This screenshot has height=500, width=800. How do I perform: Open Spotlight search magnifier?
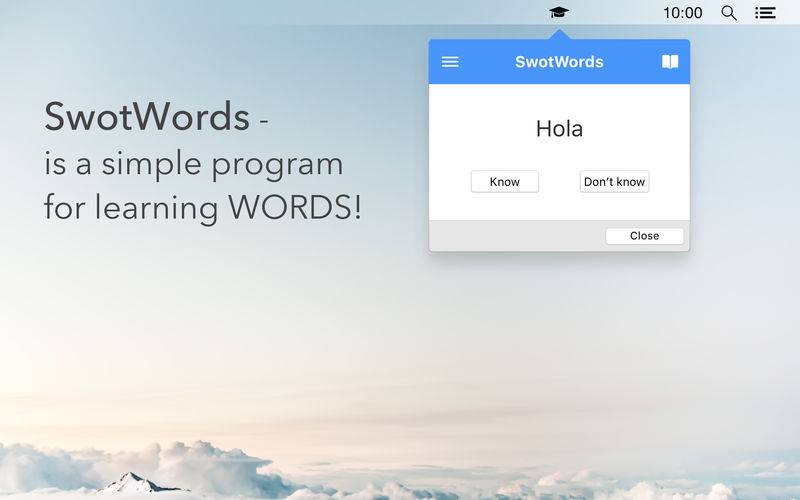tap(729, 13)
